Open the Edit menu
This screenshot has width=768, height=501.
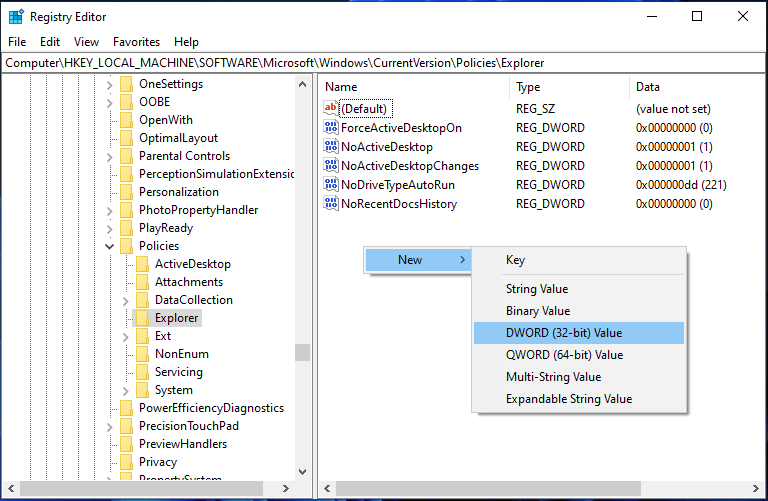tap(50, 42)
